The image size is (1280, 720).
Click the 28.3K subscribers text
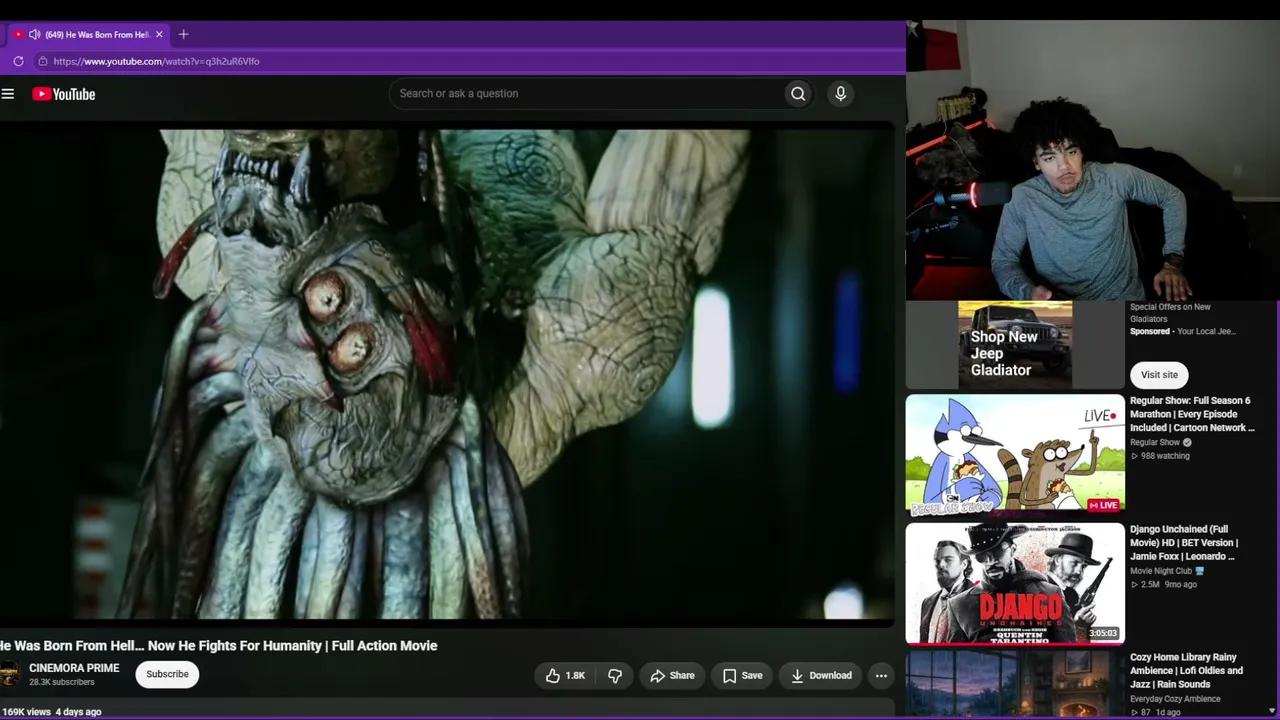coord(62,683)
